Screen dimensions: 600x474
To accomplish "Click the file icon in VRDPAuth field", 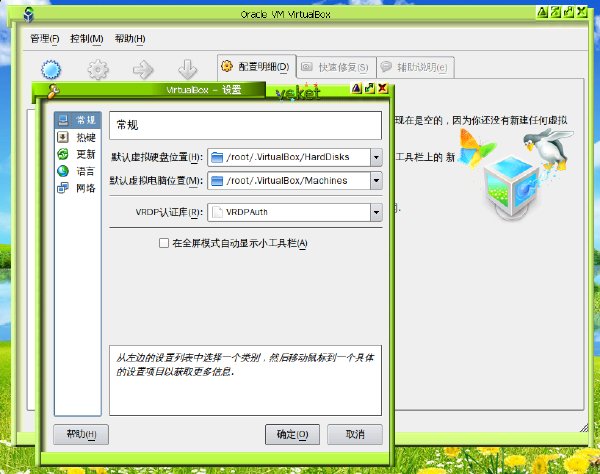I will (217, 212).
